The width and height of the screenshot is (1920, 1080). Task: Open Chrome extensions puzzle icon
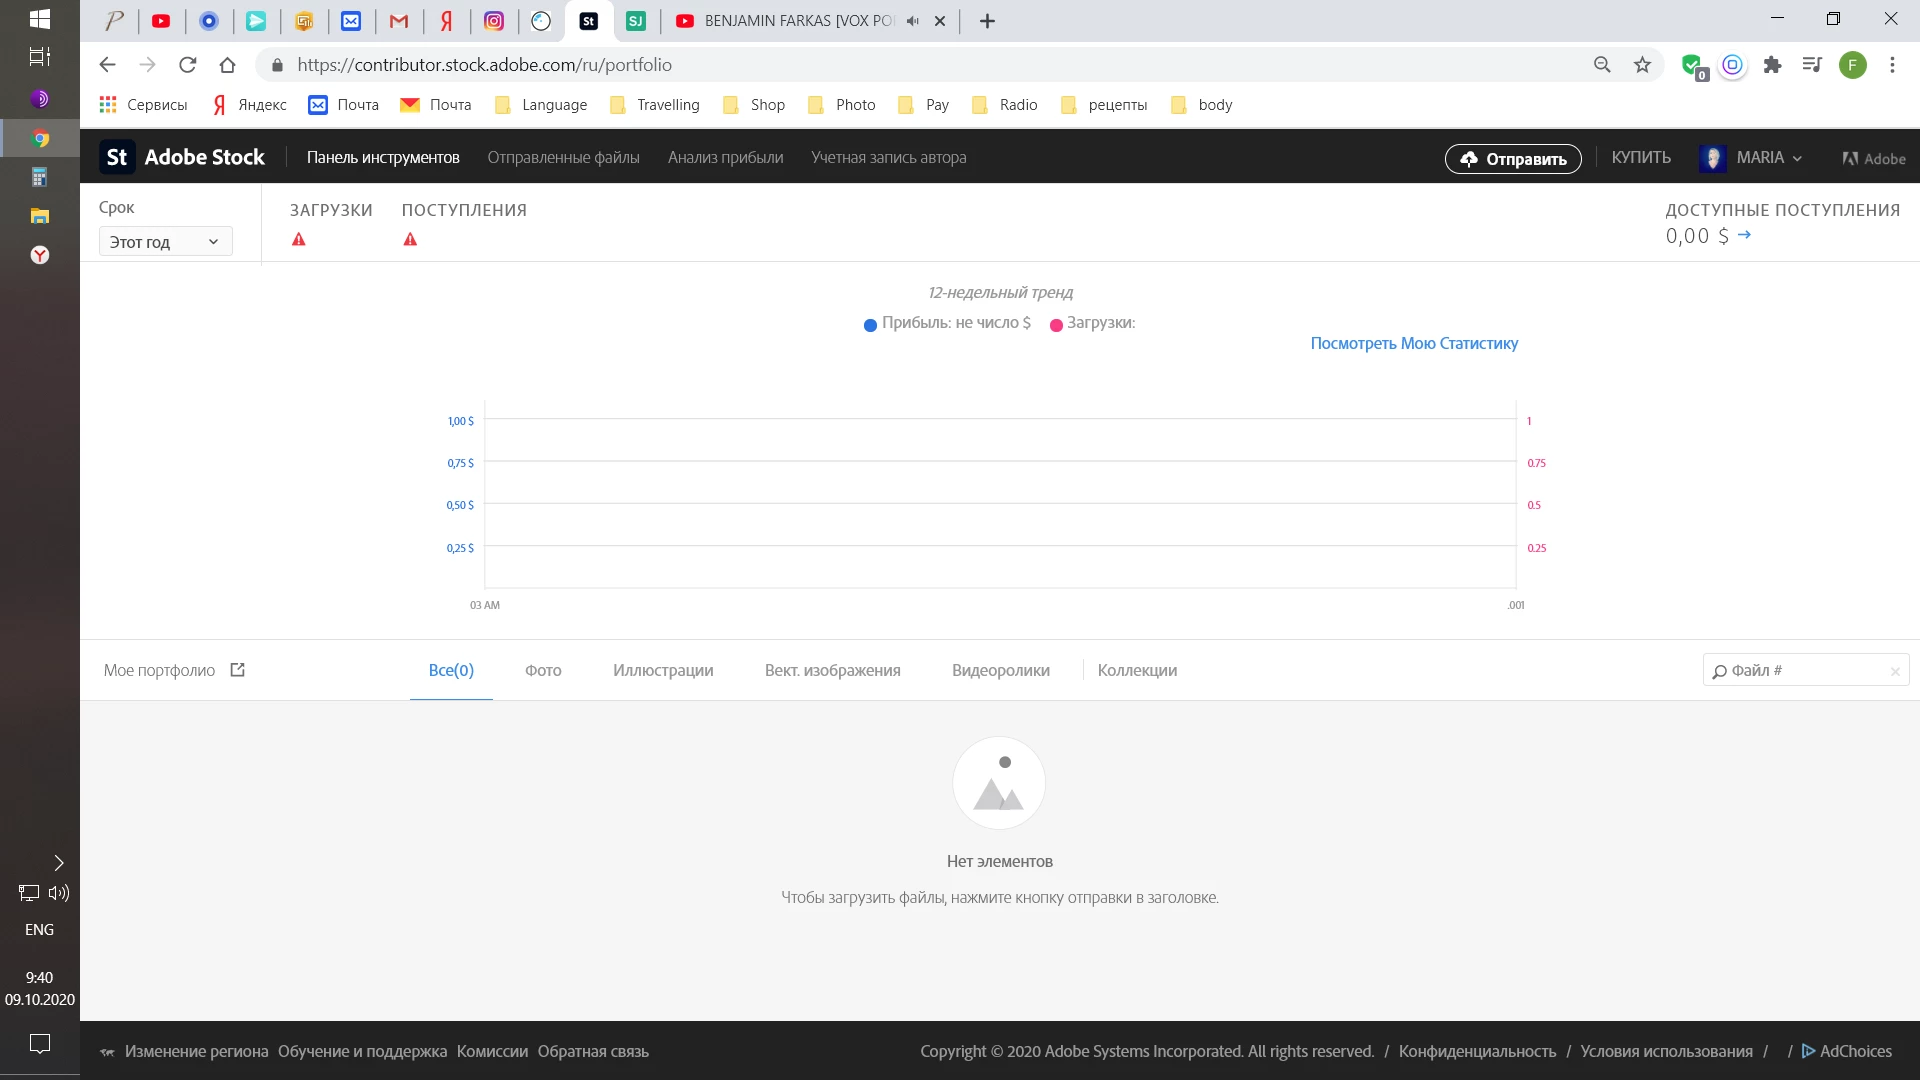click(1772, 65)
